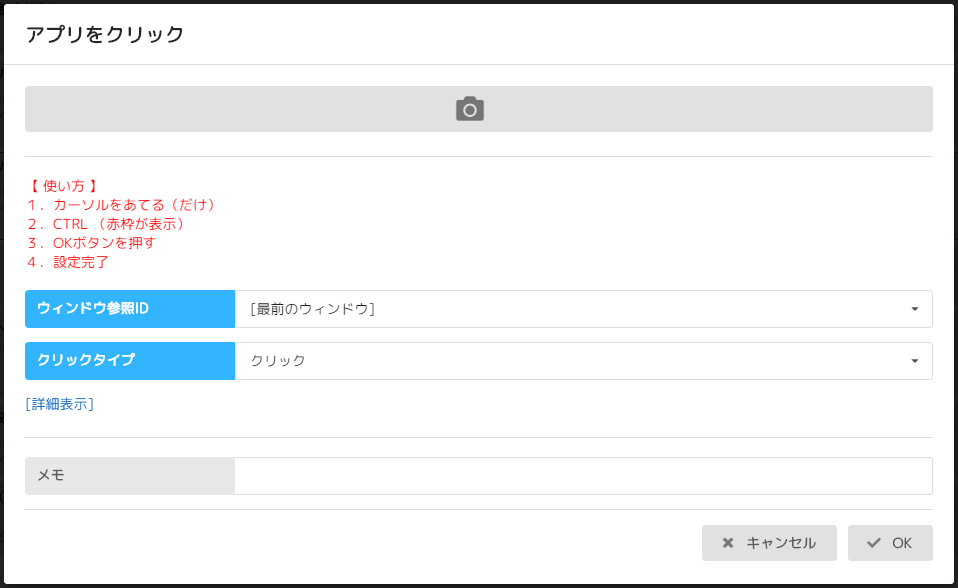This screenshot has width=958, height=588.
Task: Click the checkmark icon on OK button
Action: (874, 543)
